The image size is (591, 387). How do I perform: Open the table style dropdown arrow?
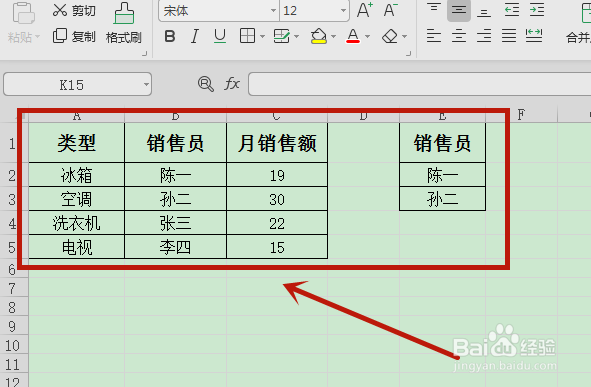296,37
